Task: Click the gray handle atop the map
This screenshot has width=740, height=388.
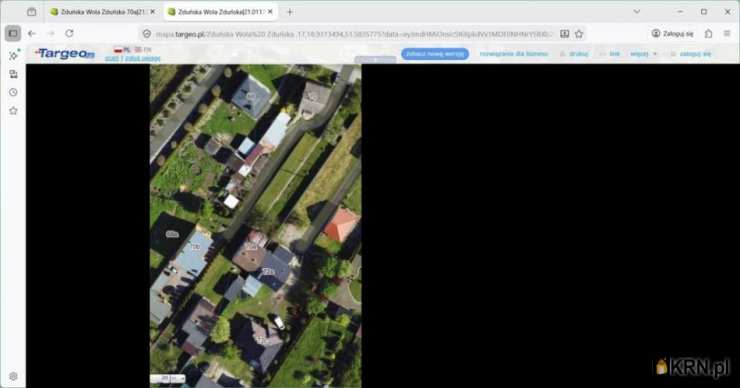Action: 375,60
